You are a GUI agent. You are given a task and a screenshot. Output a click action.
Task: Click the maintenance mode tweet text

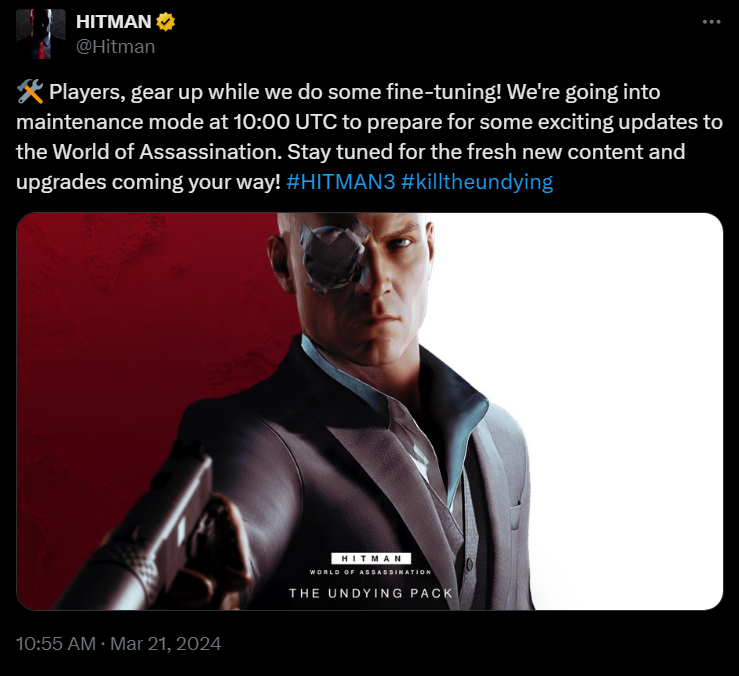coord(370,137)
